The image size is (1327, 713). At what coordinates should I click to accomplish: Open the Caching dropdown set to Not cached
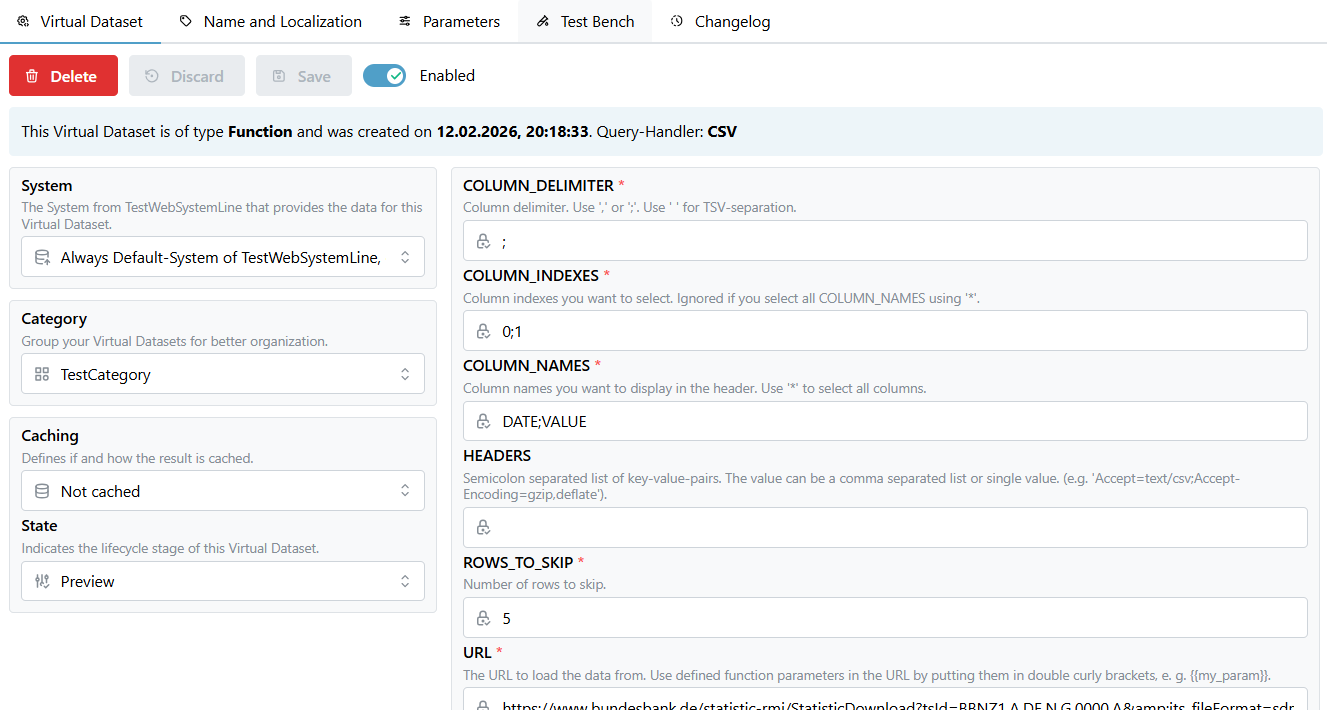223,491
